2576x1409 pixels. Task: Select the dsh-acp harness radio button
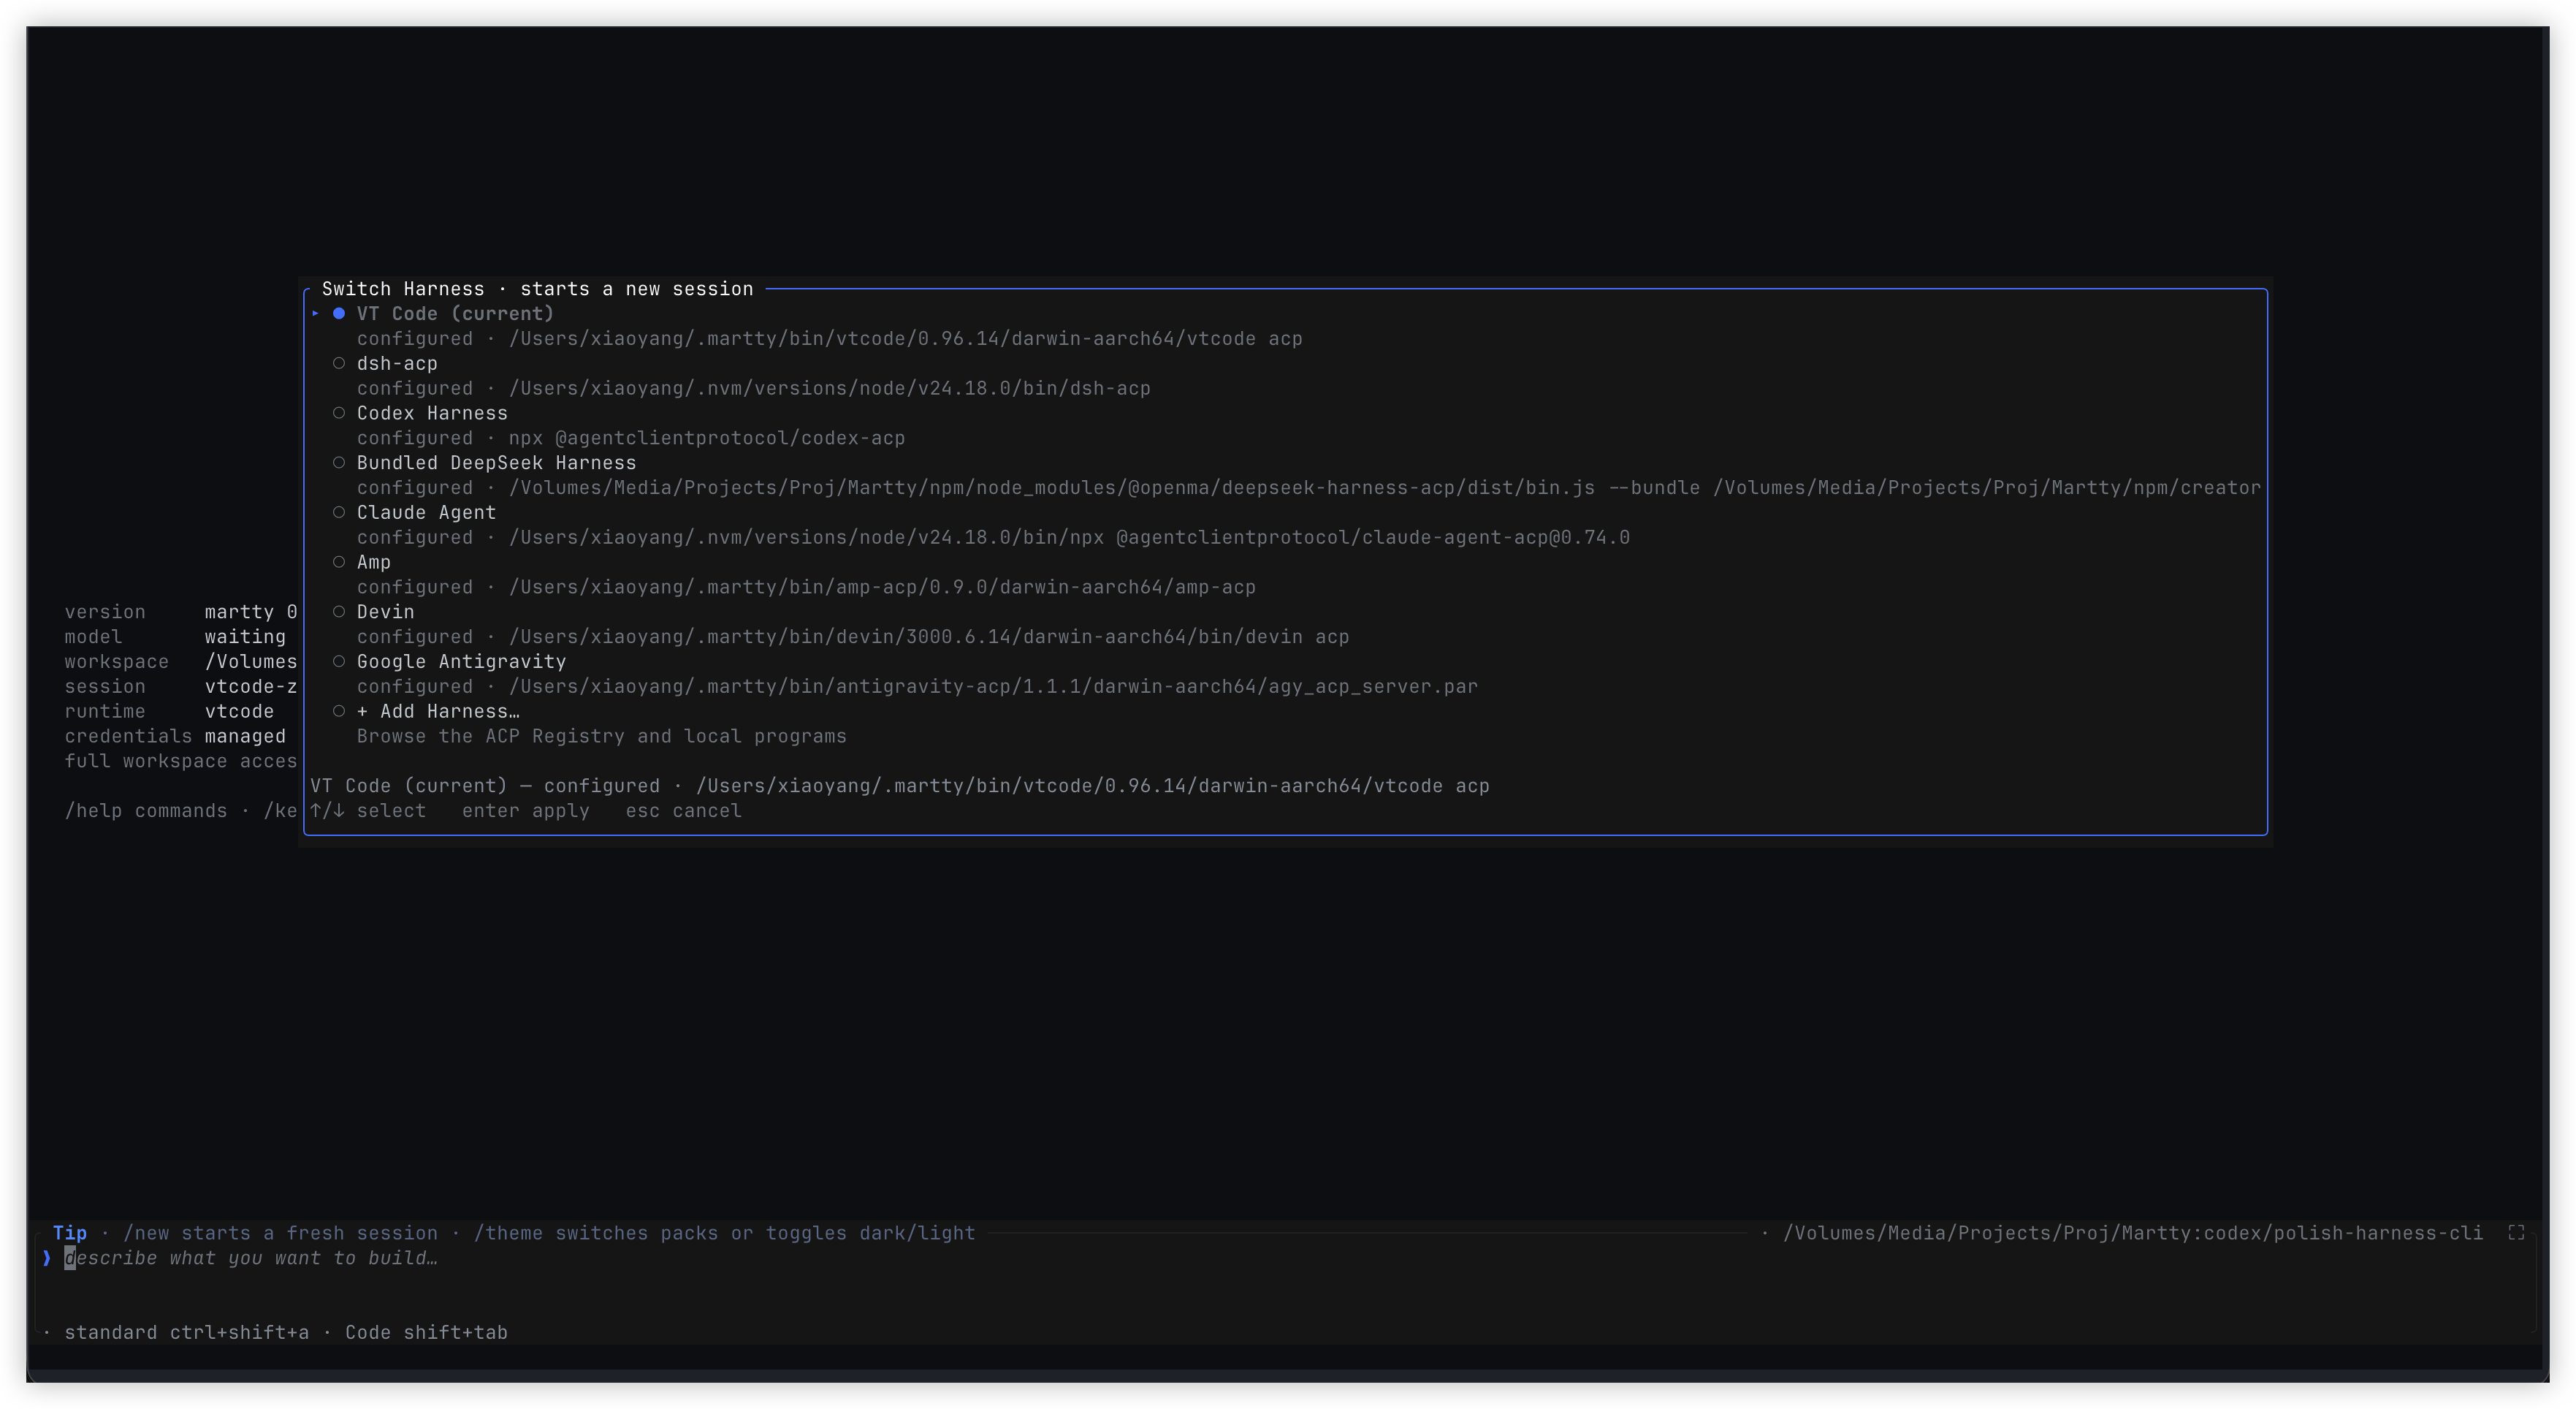pyautogui.click(x=339, y=363)
